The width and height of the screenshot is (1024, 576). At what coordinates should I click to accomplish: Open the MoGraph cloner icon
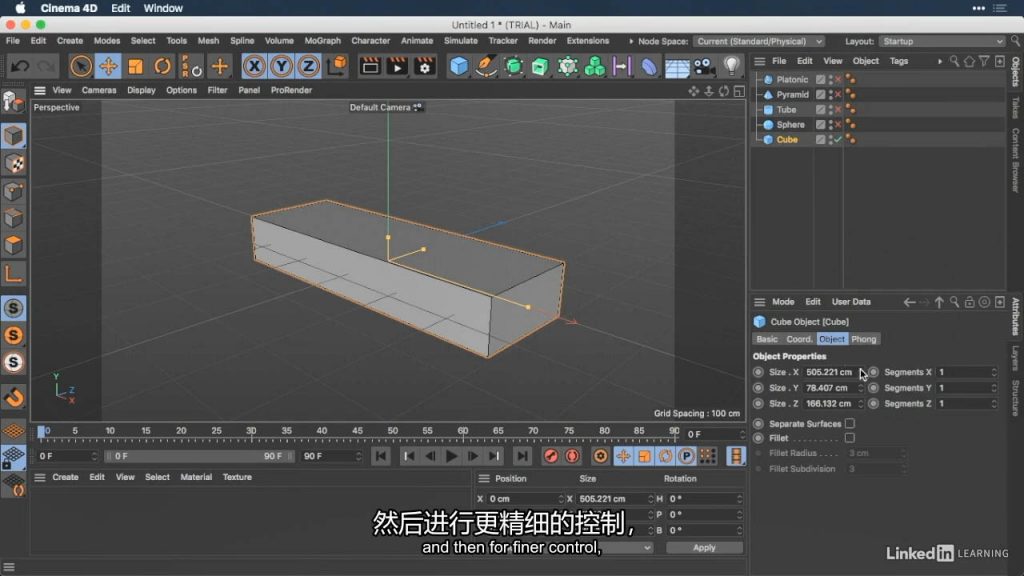coord(595,66)
